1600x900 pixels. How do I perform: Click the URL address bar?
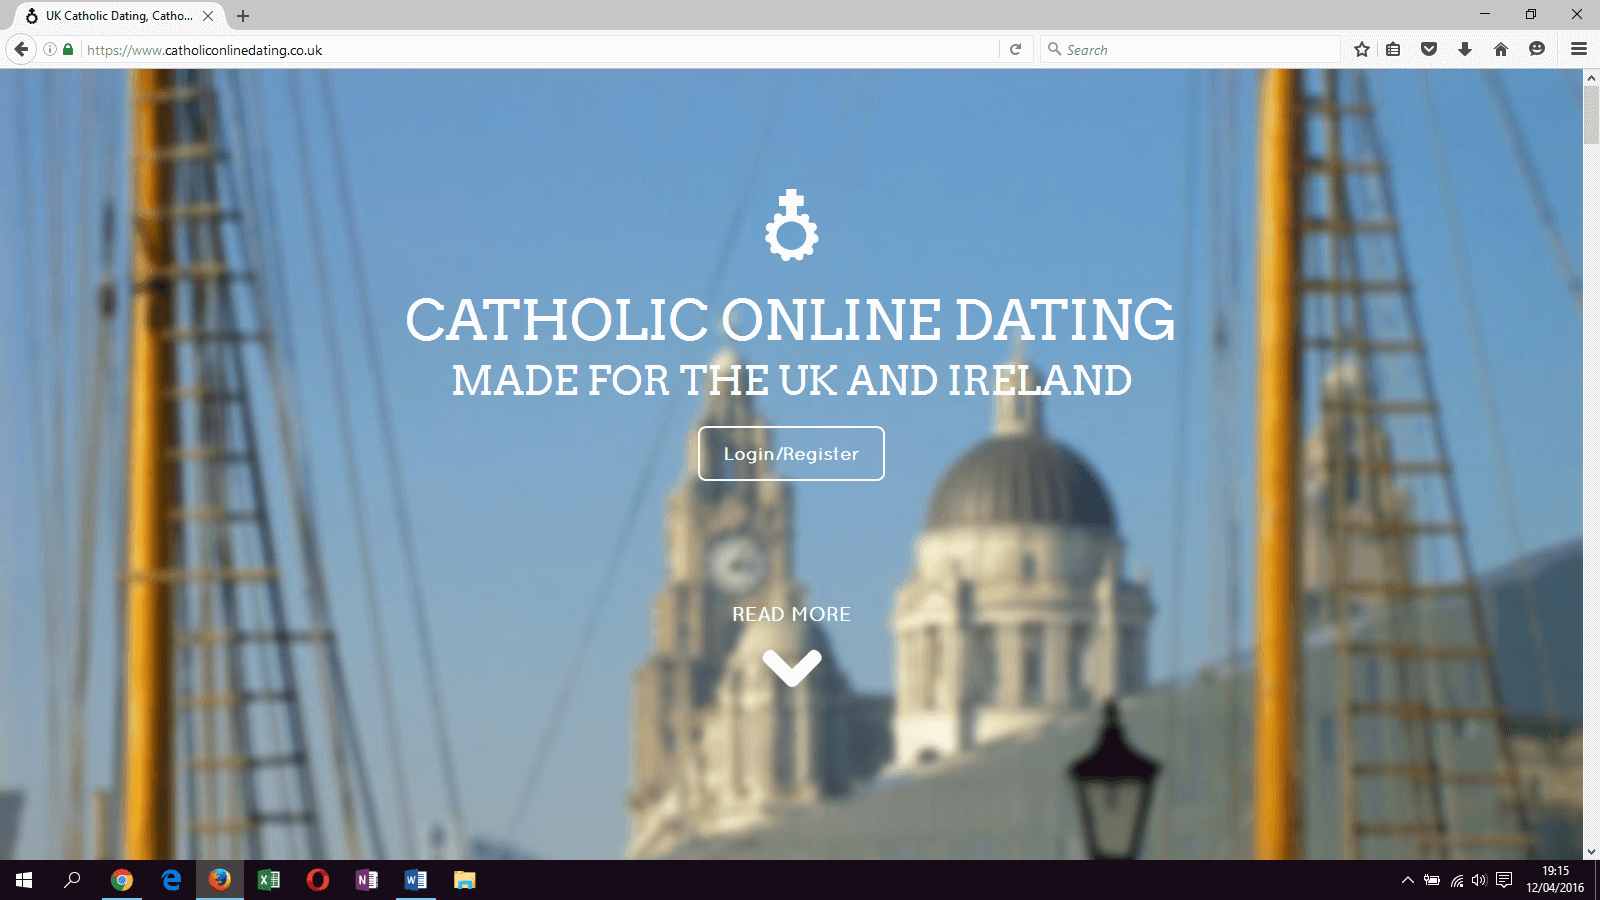(x=540, y=49)
